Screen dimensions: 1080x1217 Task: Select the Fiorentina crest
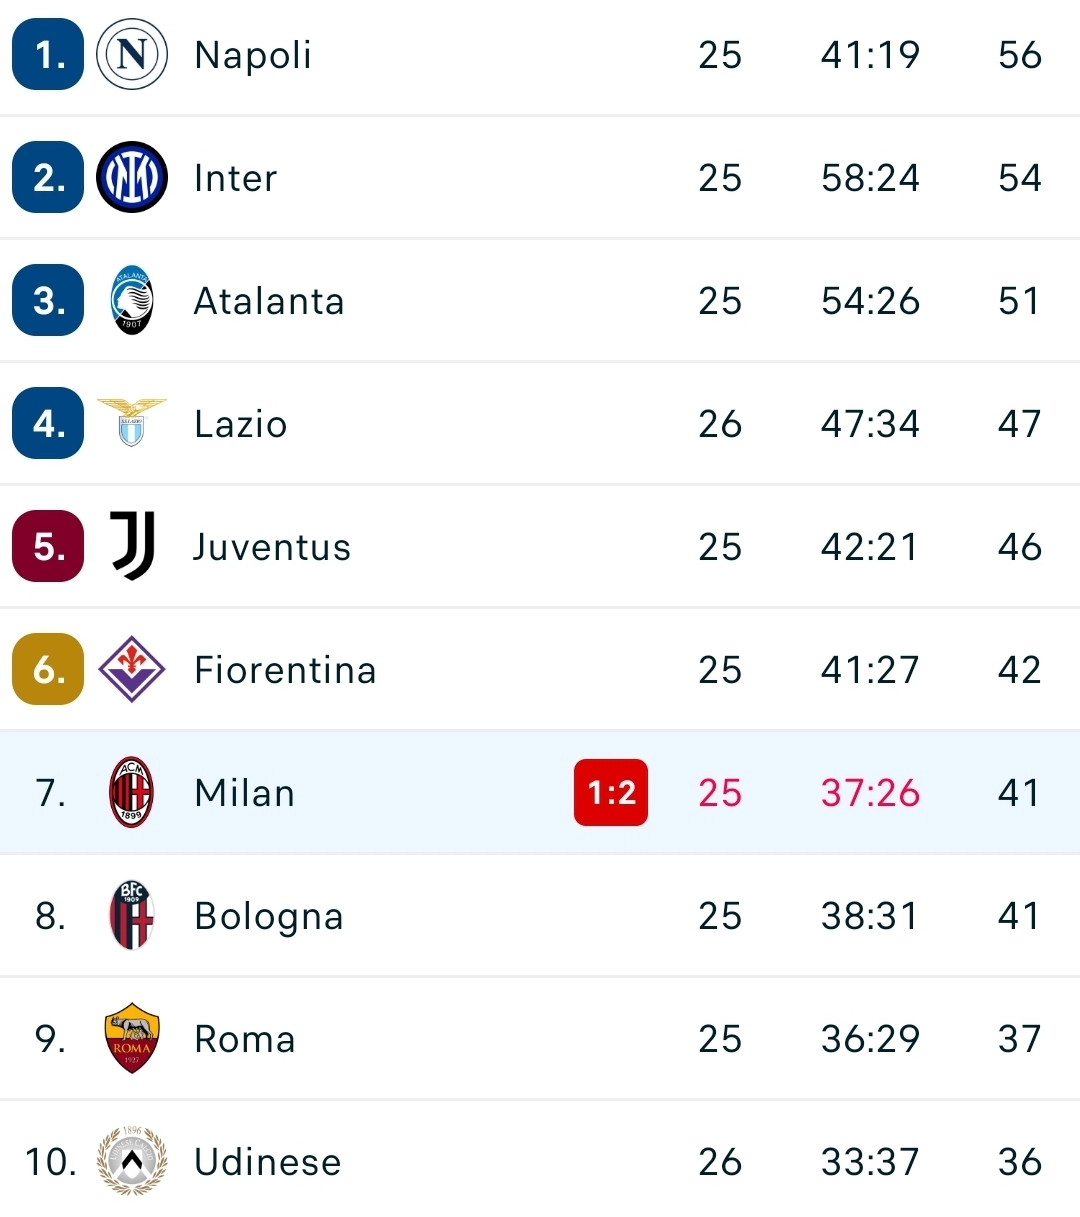click(x=130, y=670)
